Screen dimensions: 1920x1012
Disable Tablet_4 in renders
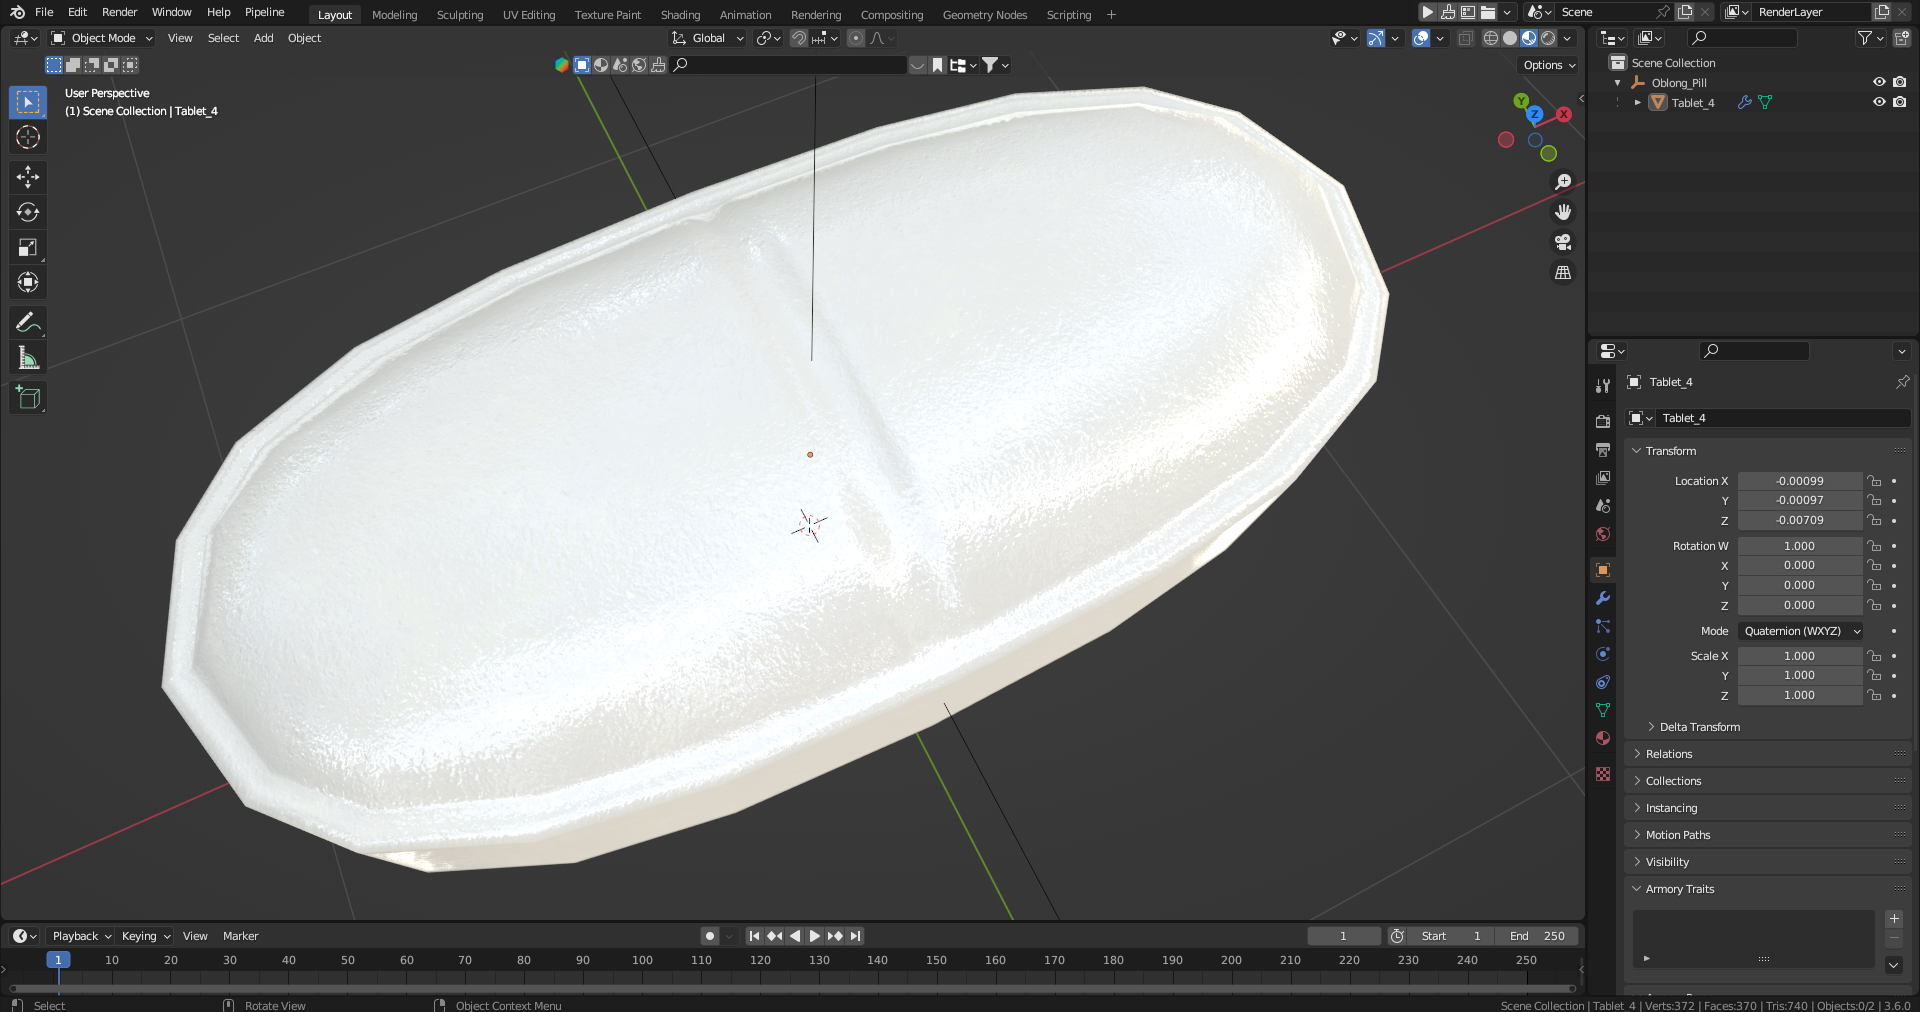(x=1900, y=102)
